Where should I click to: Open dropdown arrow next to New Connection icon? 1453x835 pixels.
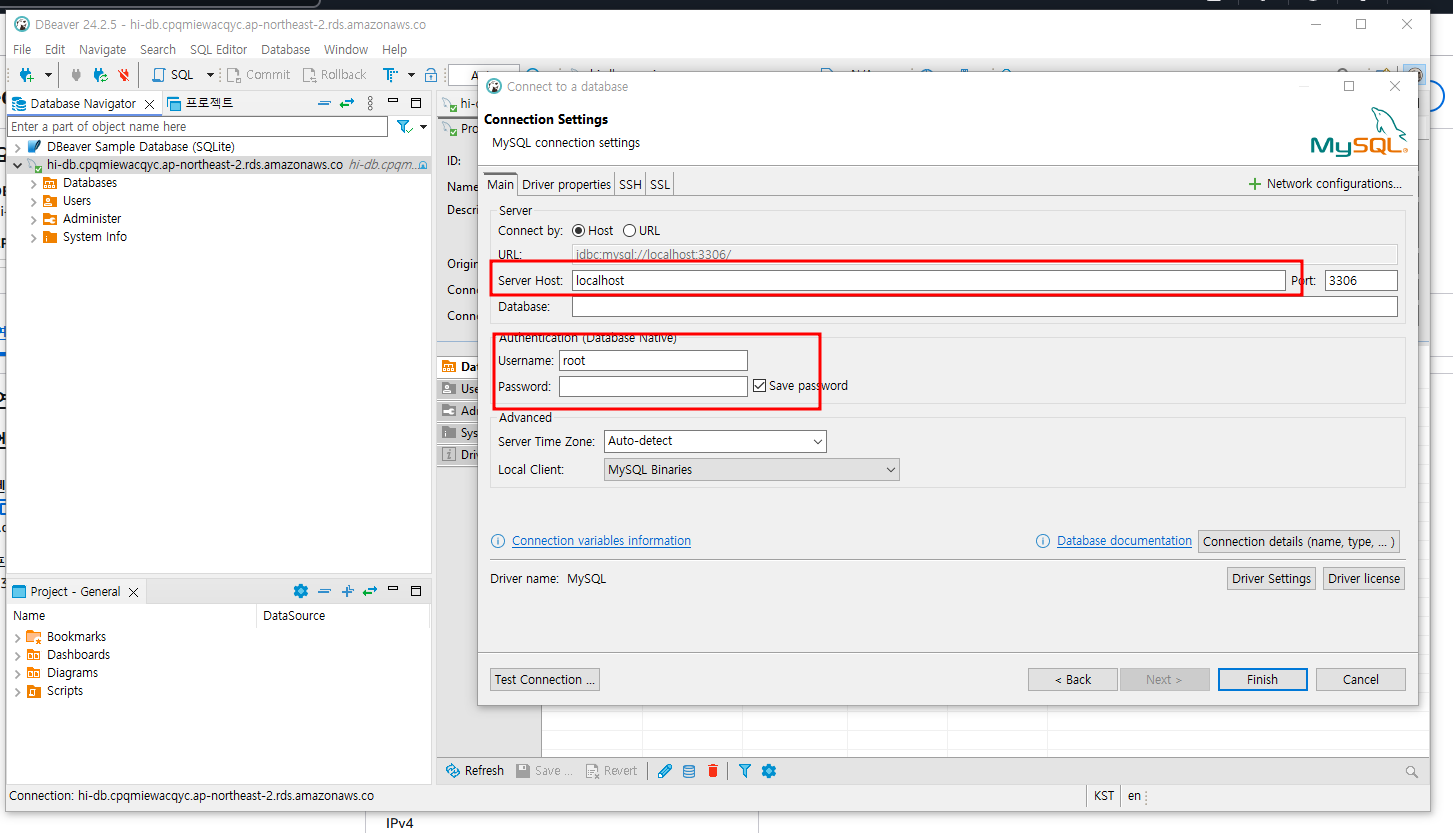pos(48,75)
